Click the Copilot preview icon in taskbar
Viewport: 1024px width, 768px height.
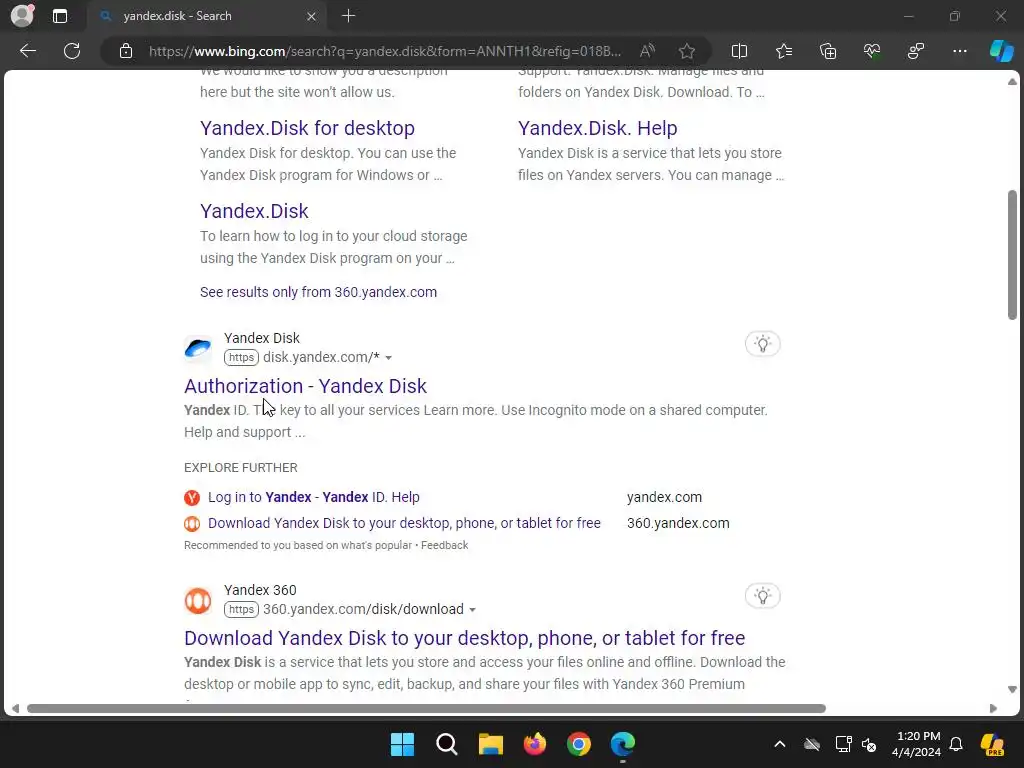click(992, 744)
